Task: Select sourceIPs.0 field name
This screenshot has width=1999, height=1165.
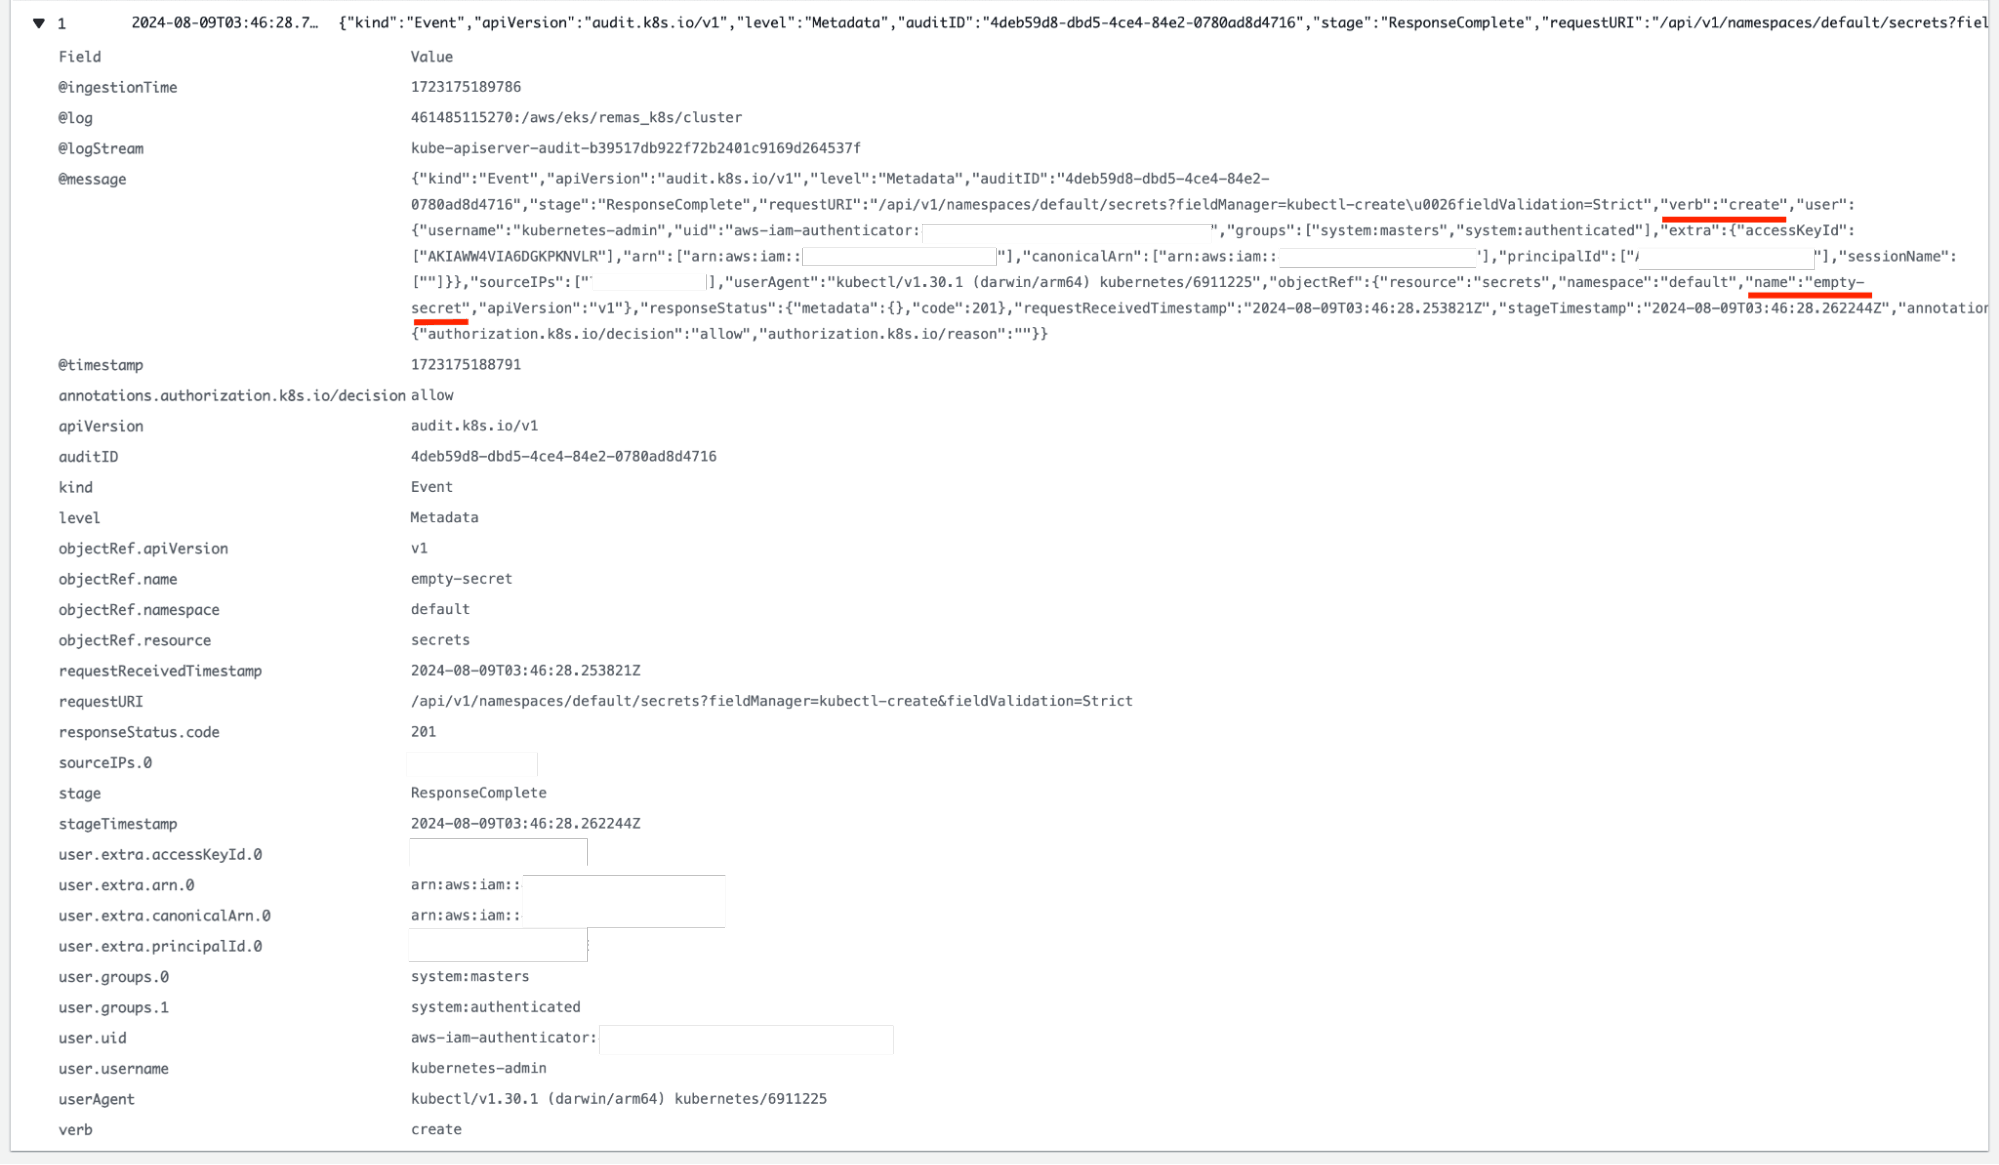Action: 105,764
